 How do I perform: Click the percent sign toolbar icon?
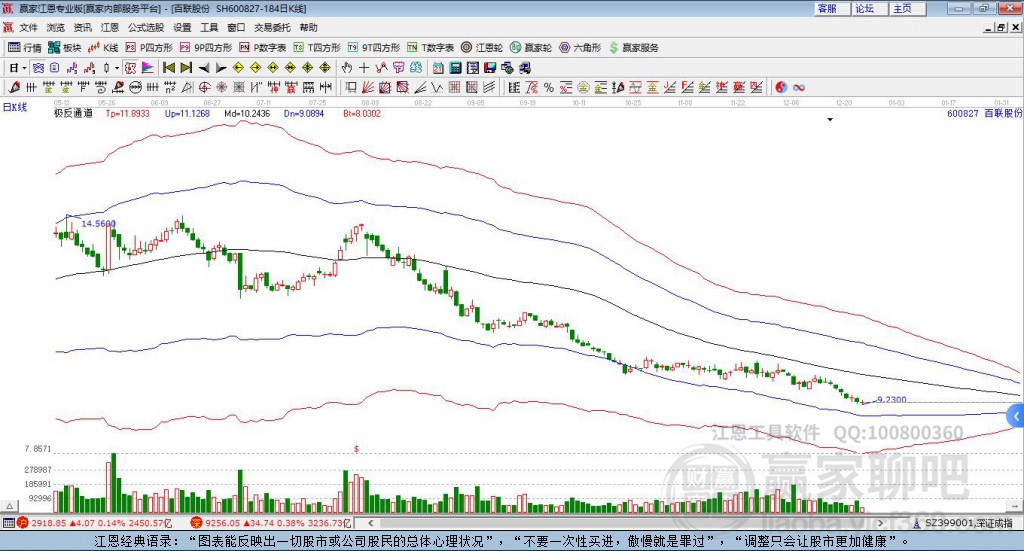pos(549,87)
